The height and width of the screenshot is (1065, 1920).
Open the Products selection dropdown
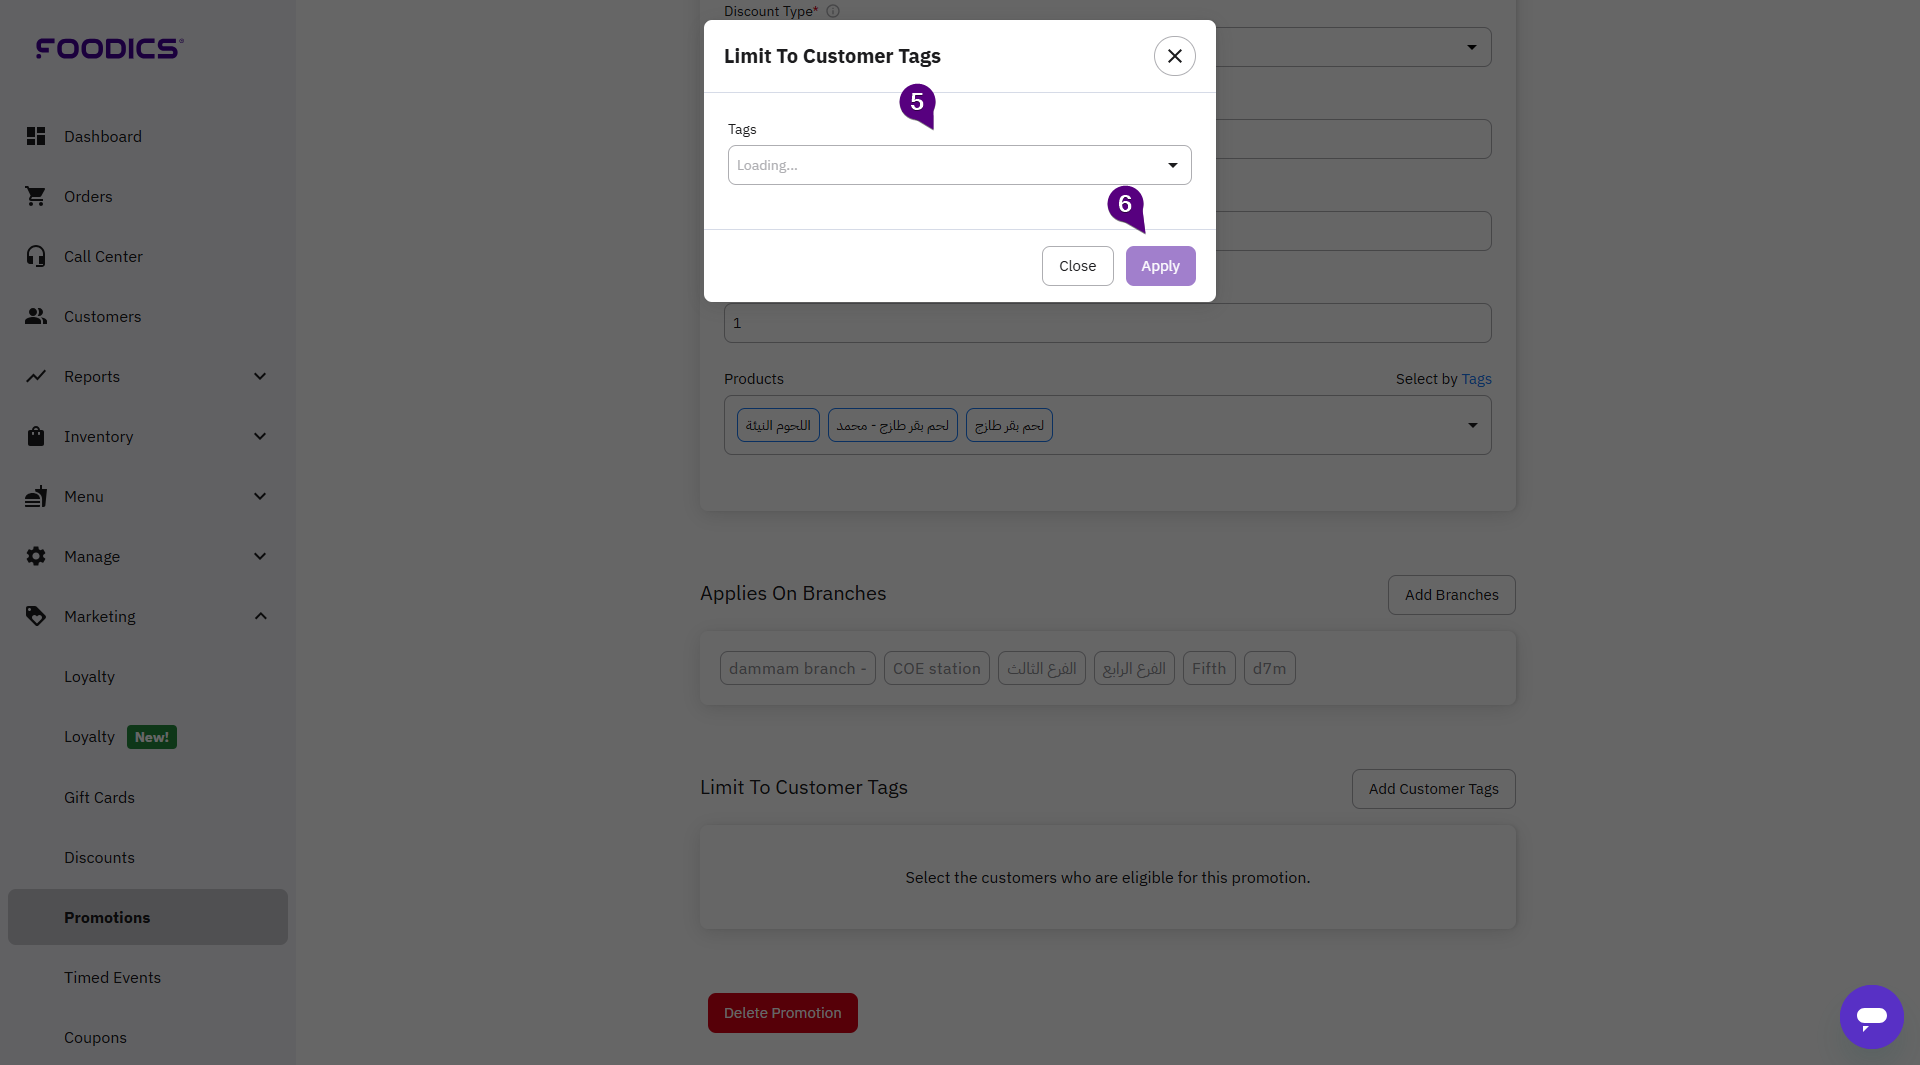(x=1472, y=425)
